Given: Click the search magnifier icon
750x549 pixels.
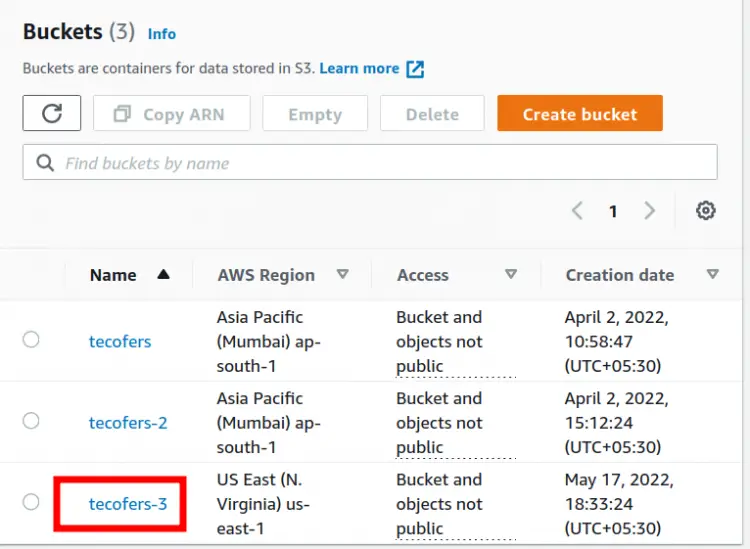Looking at the screenshot, I should [45, 163].
